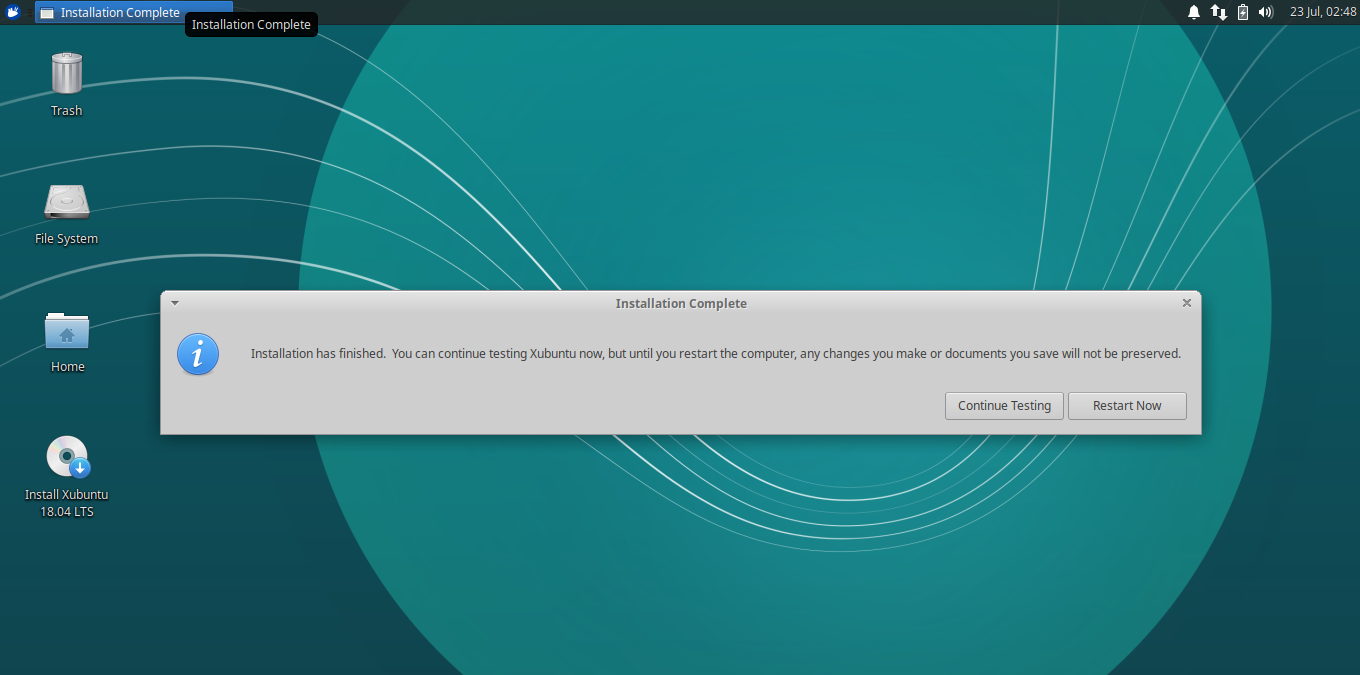Launch the Install Xubuntu 18.04 LTS icon

point(67,457)
